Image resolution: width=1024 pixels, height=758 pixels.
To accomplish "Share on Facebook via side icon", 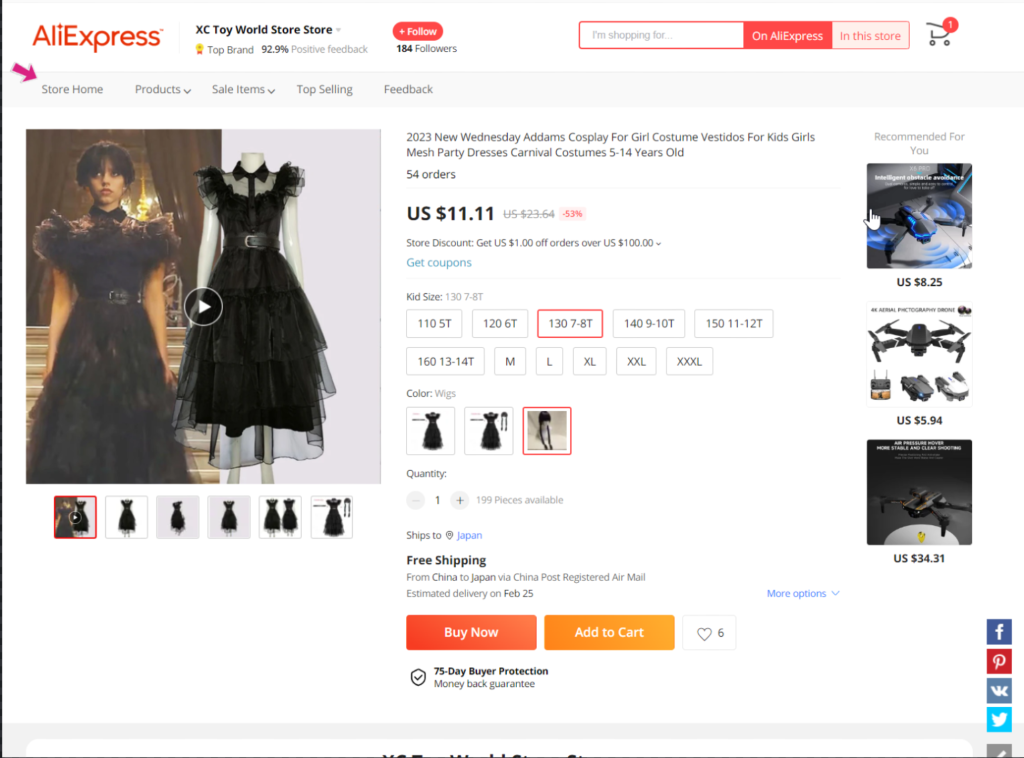I will click(x=999, y=632).
